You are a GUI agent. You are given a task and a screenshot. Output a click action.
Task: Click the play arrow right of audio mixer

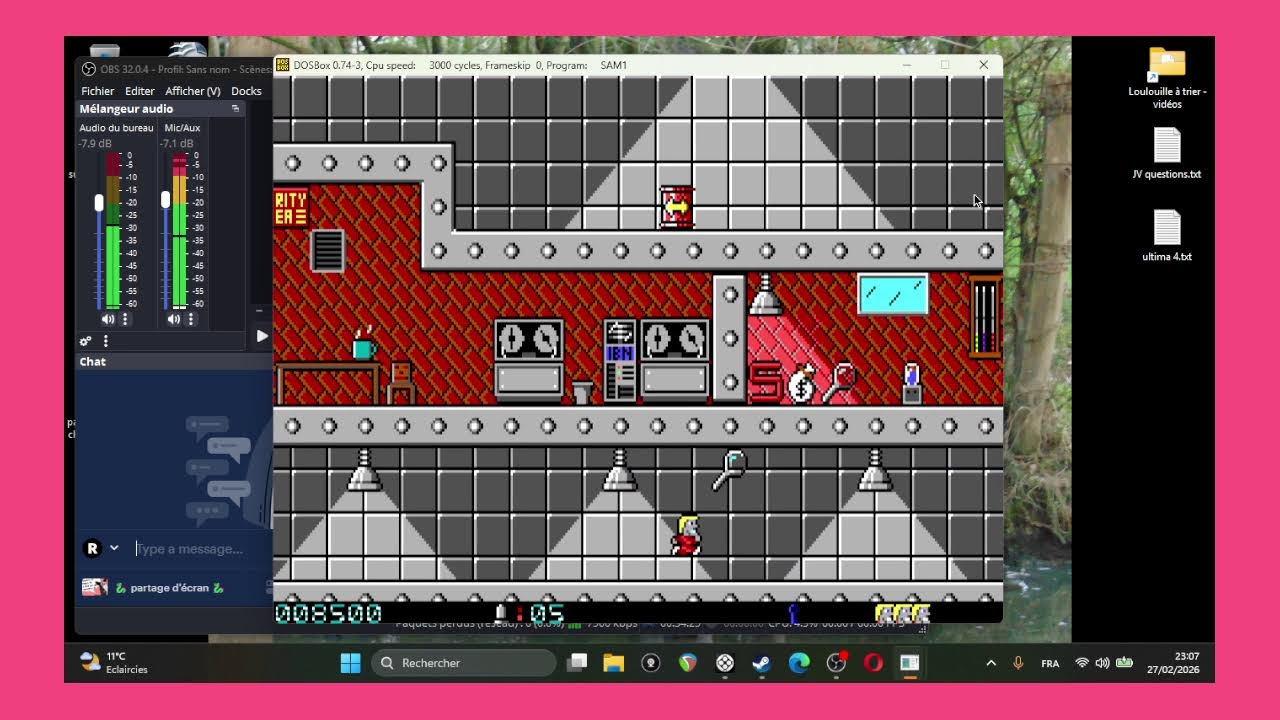(x=261, y=336)
